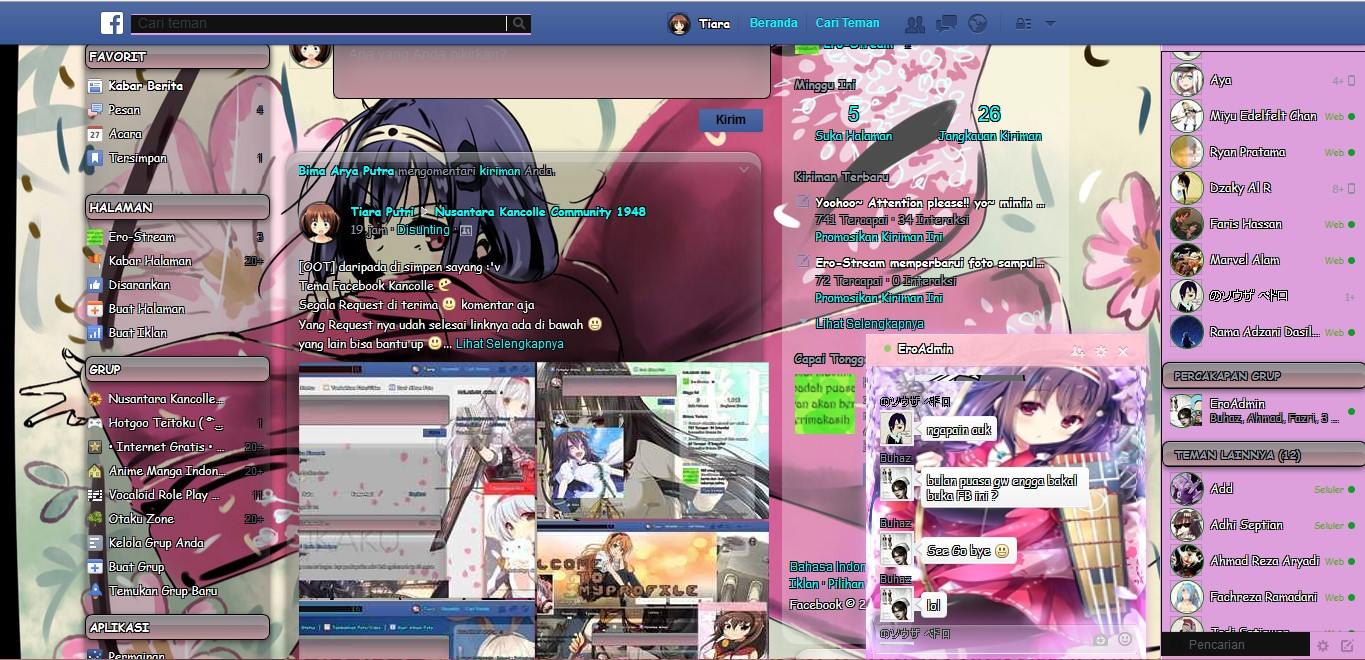This screenshot has width=1365, height=660.
Task: Open the friend requests icon in the top bar
Action: click(x=915, y=23)
